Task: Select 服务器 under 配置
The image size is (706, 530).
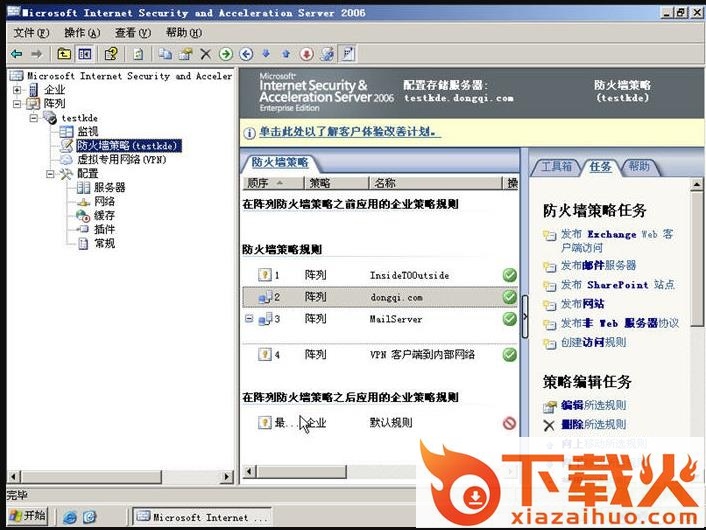Action: click(109, 187)
